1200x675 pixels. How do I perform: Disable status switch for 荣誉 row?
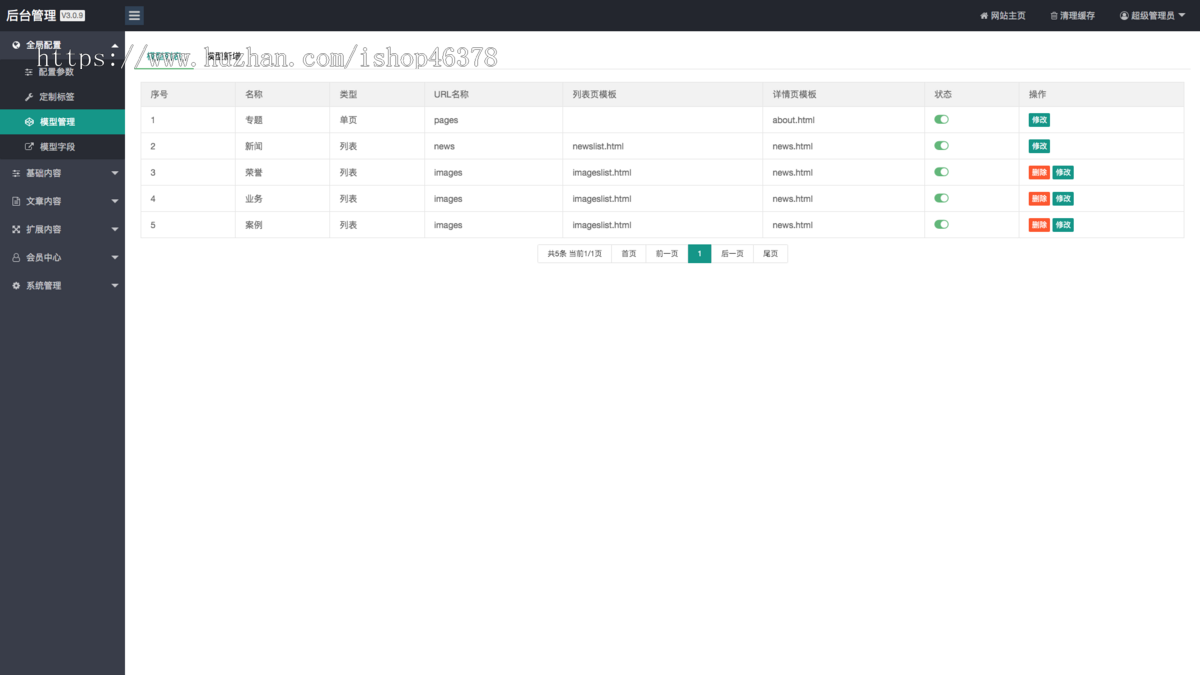coord(941,171)
